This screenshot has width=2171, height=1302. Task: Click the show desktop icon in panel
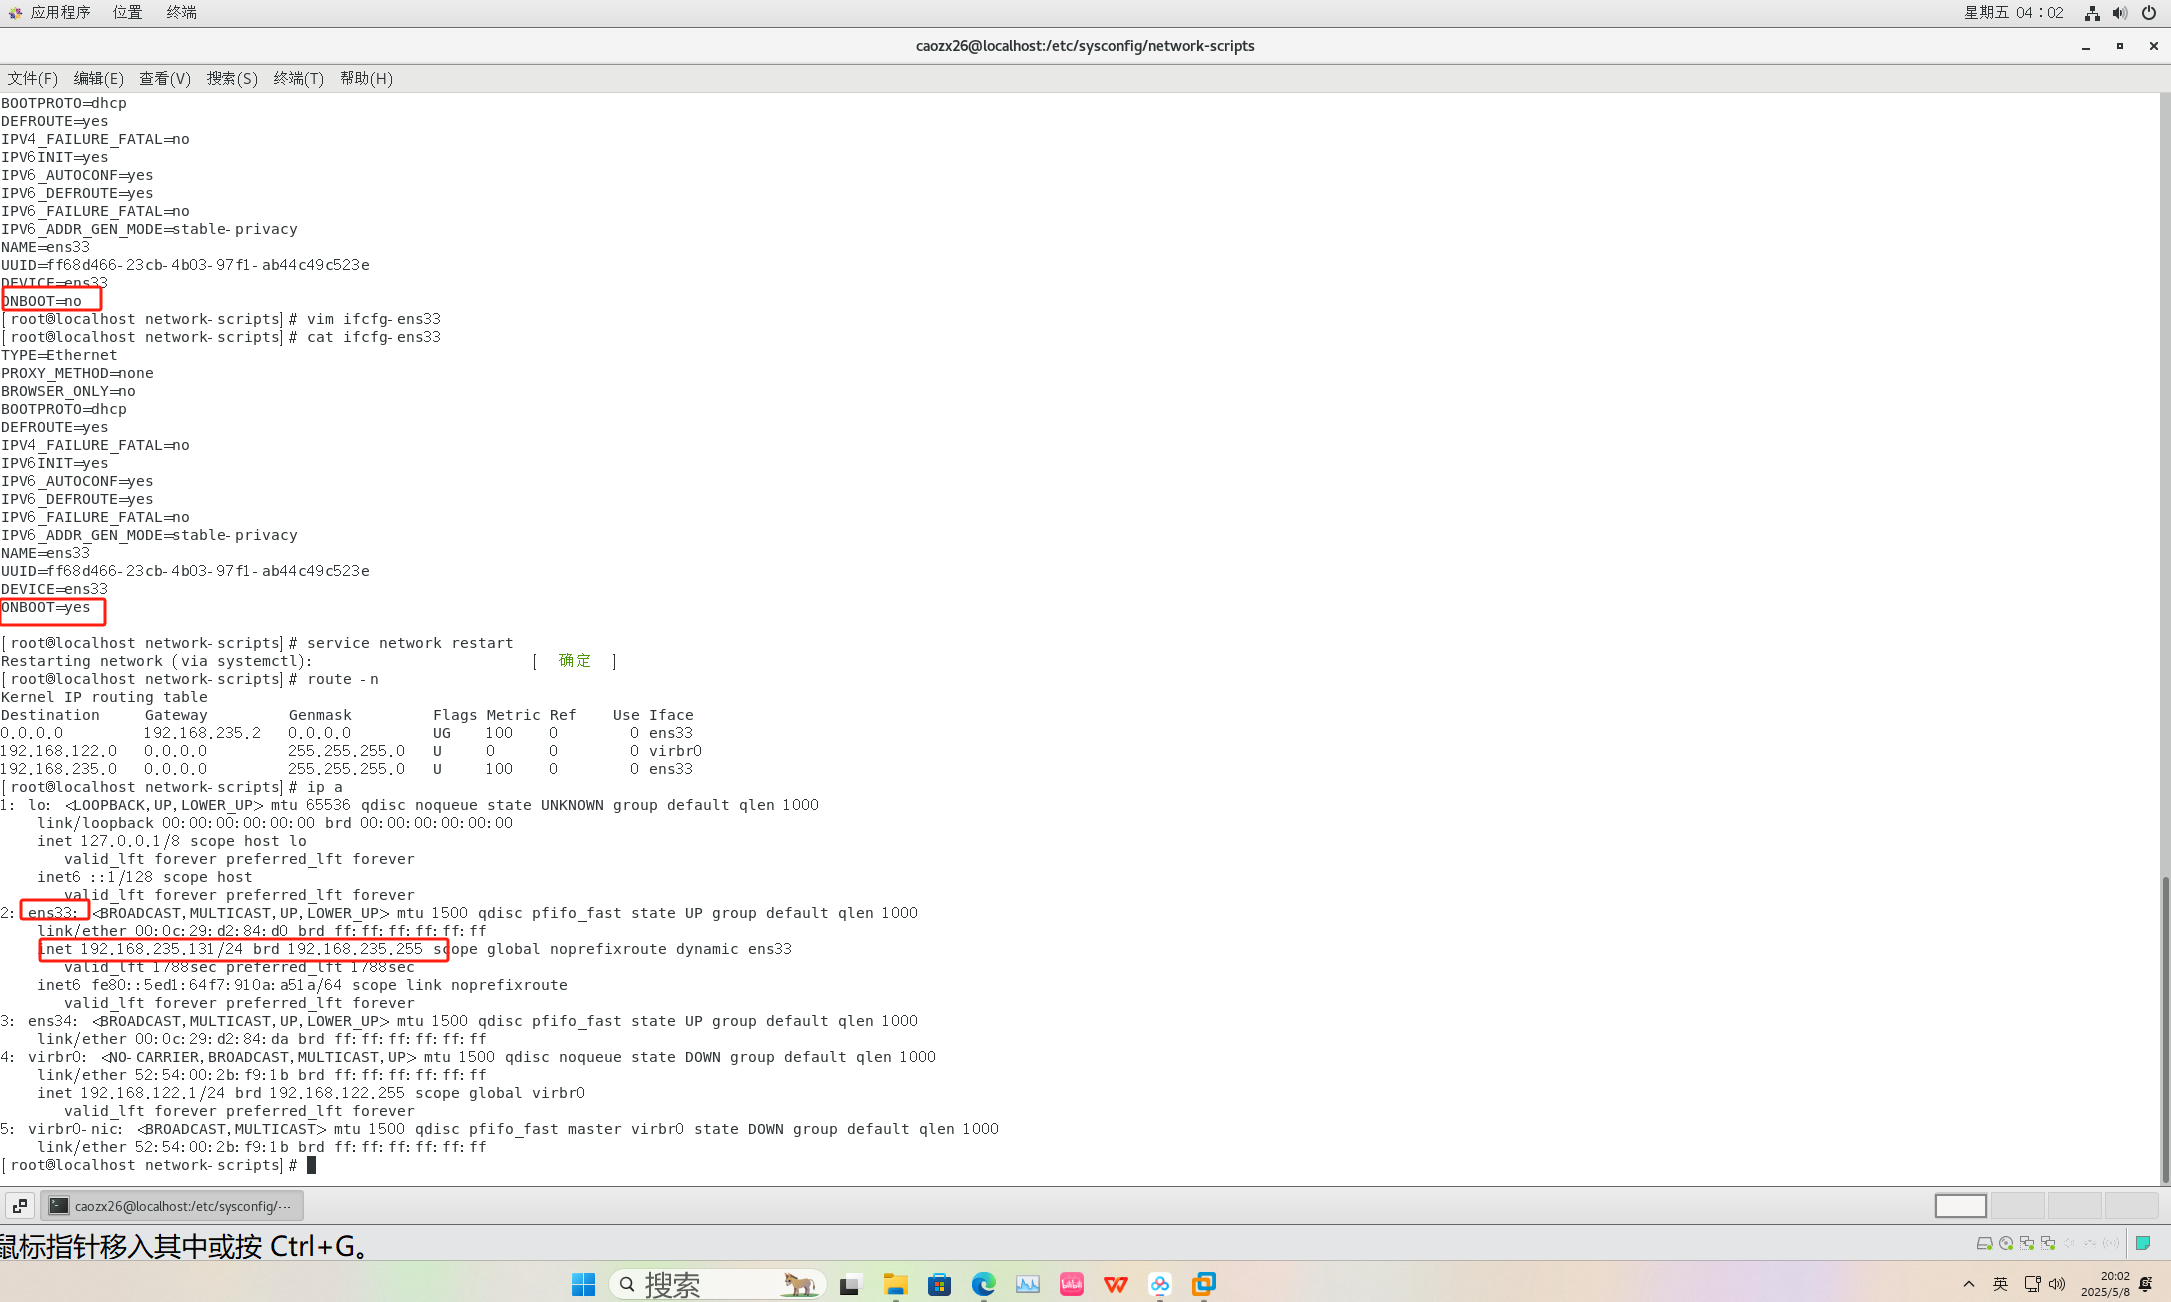(x=20, y=1206)
